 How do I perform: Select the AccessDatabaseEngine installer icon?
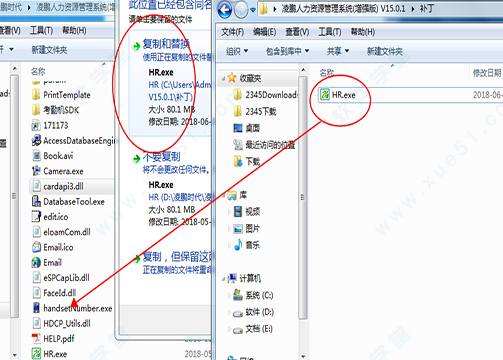(36, 141)
